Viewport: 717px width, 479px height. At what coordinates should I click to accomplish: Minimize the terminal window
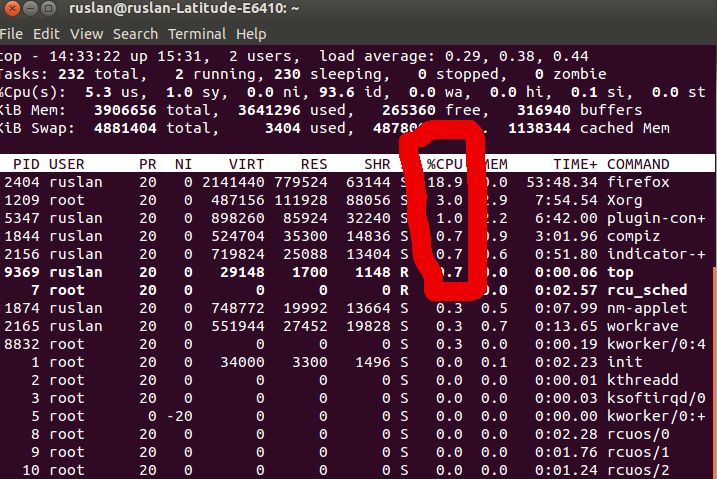[x=30, y=8]
